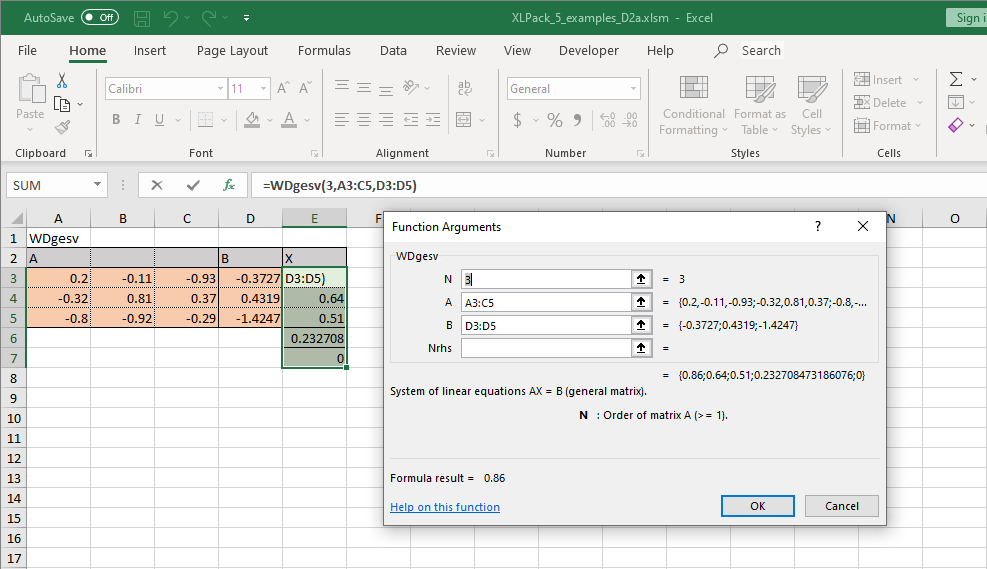Open Customize Quick Access Toolbar dropdown

[x=246, y=18]
